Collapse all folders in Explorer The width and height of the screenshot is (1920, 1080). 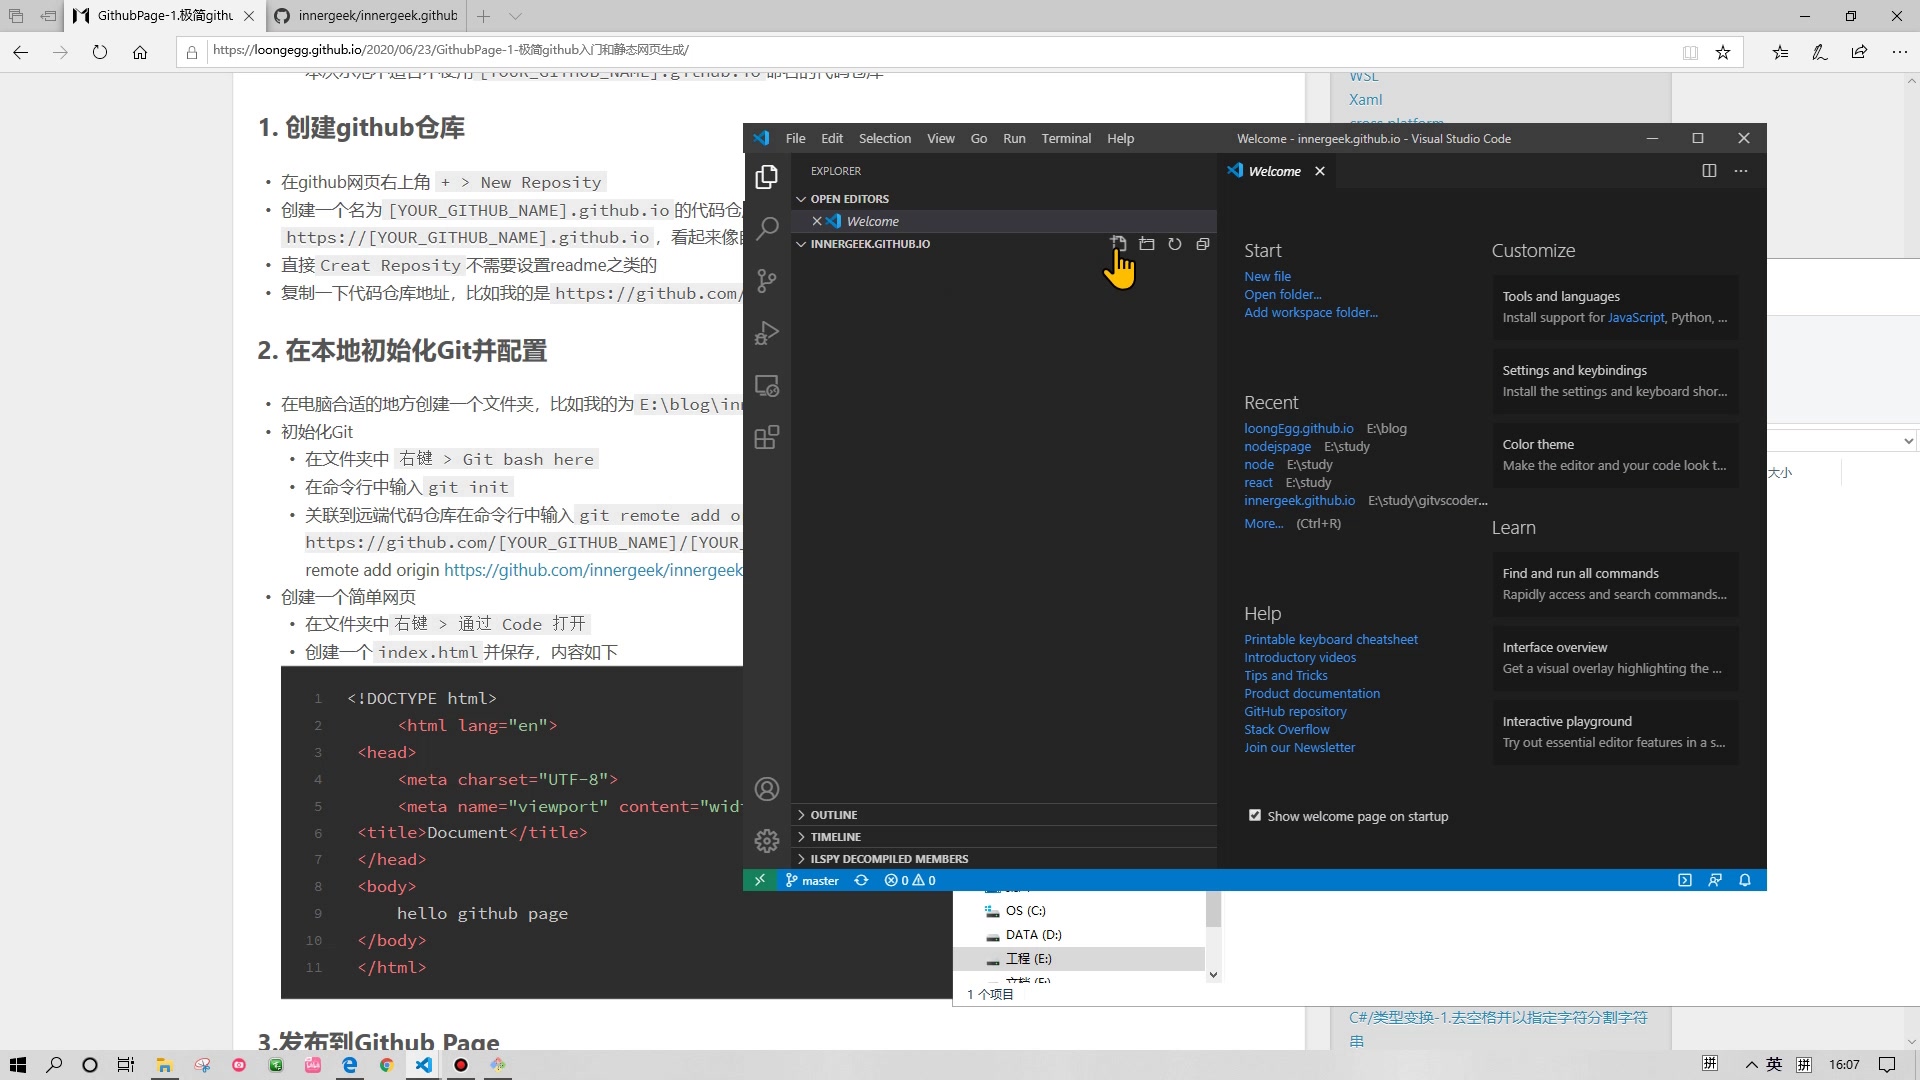(1203, 244)
